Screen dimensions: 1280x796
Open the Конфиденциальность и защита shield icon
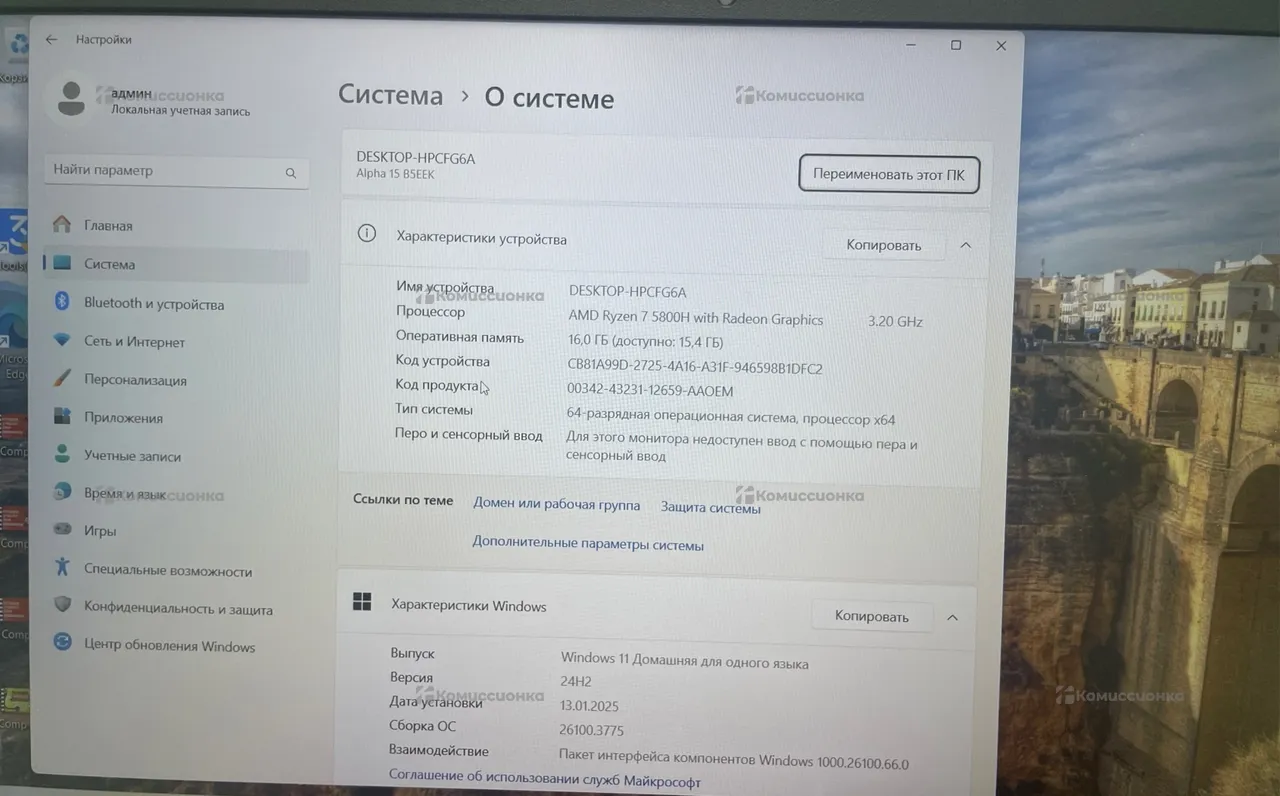point(62,606)
